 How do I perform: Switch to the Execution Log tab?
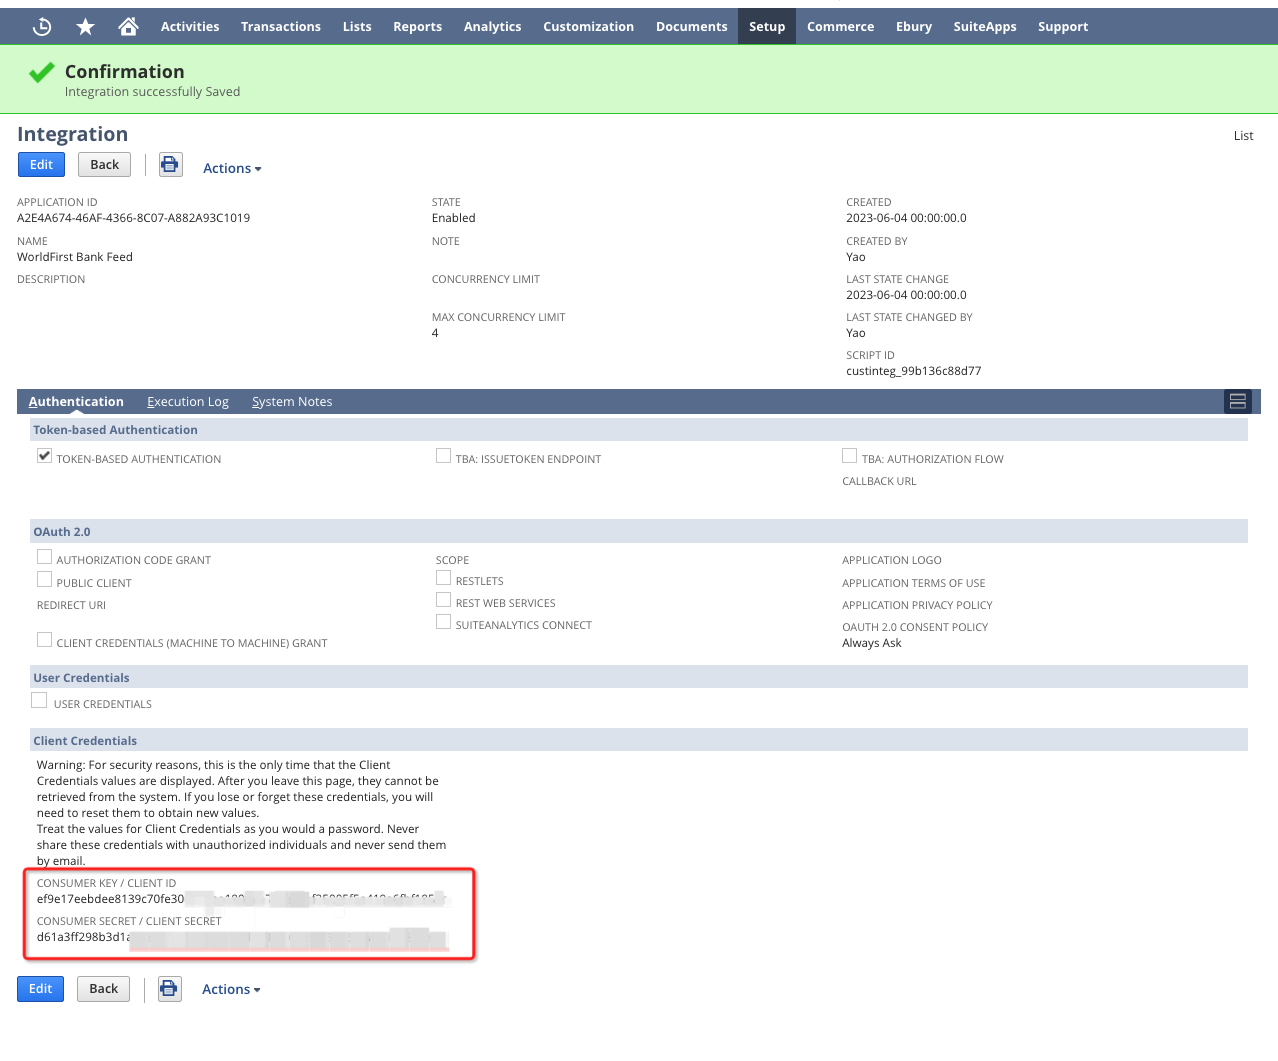188,402
